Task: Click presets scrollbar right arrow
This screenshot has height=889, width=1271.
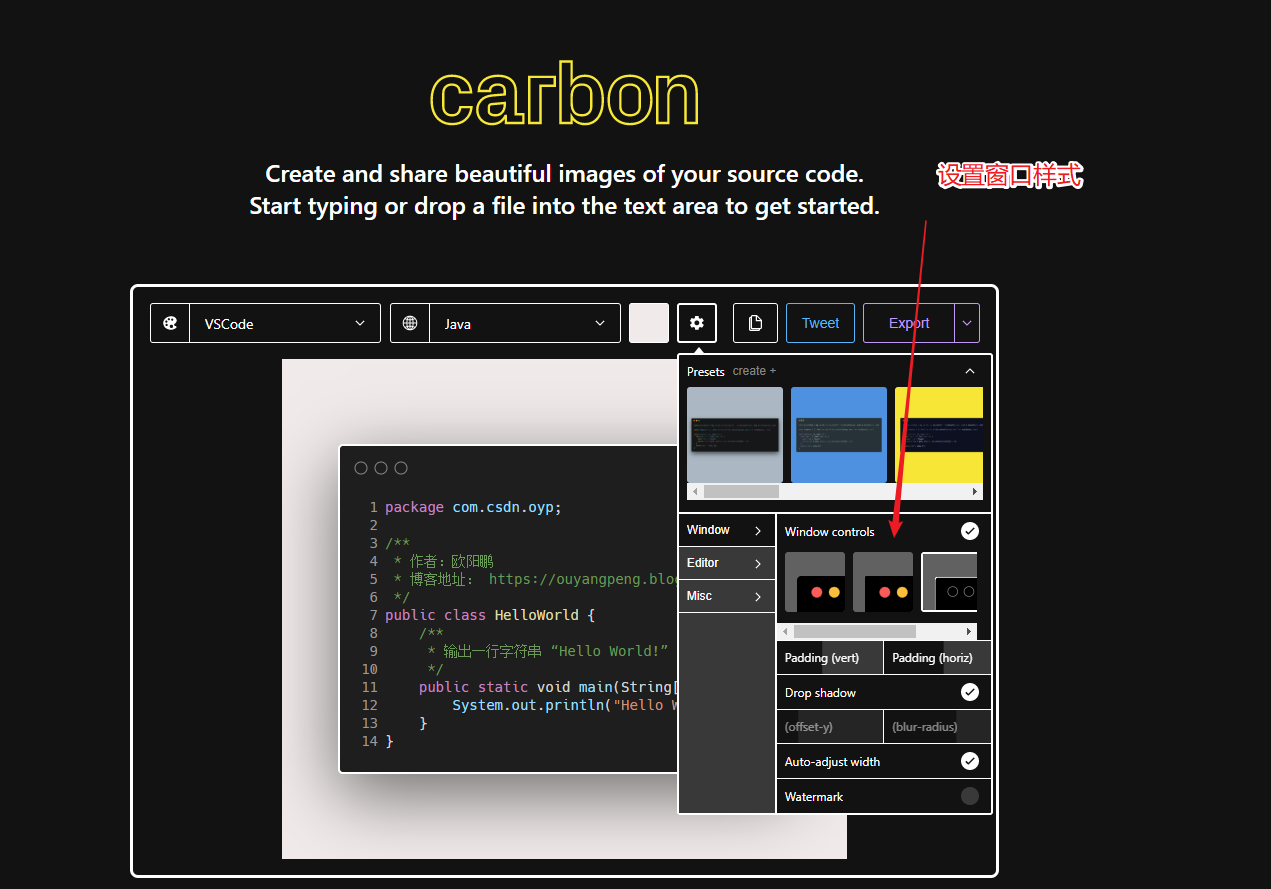Action: (975, 492)
